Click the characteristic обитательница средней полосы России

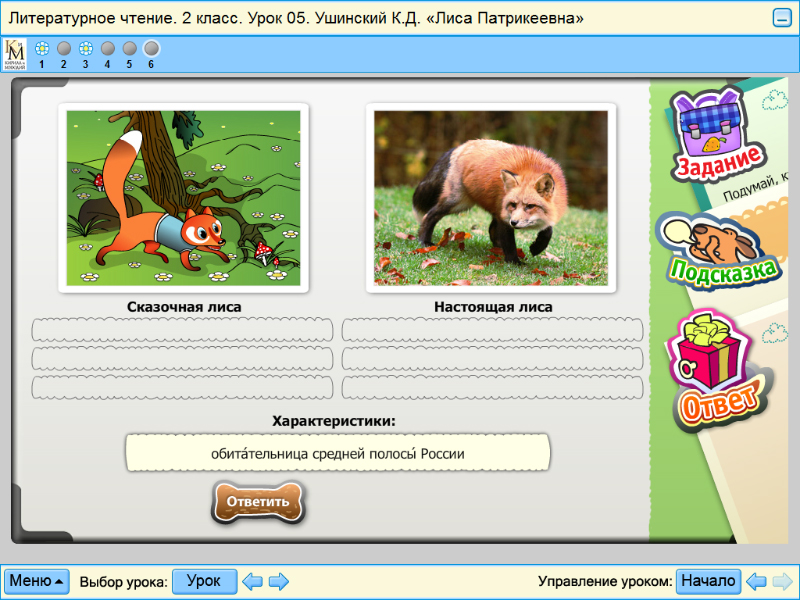337,452
